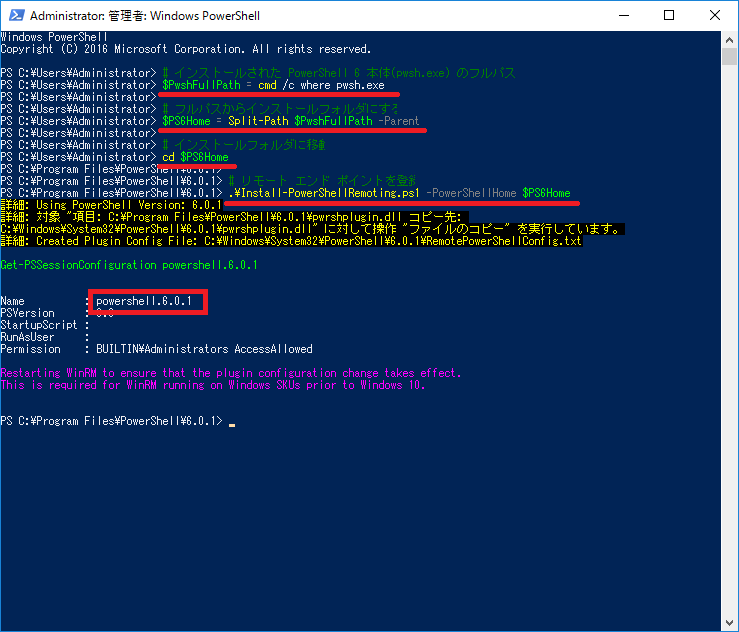Click the scrollbar down arrow
The image size is (739, 632).
pyautogui.click(x=730, y=623)
